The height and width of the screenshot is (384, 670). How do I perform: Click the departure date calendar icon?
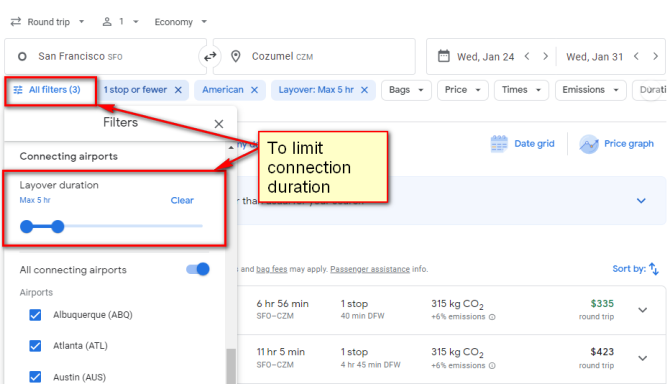444,56
